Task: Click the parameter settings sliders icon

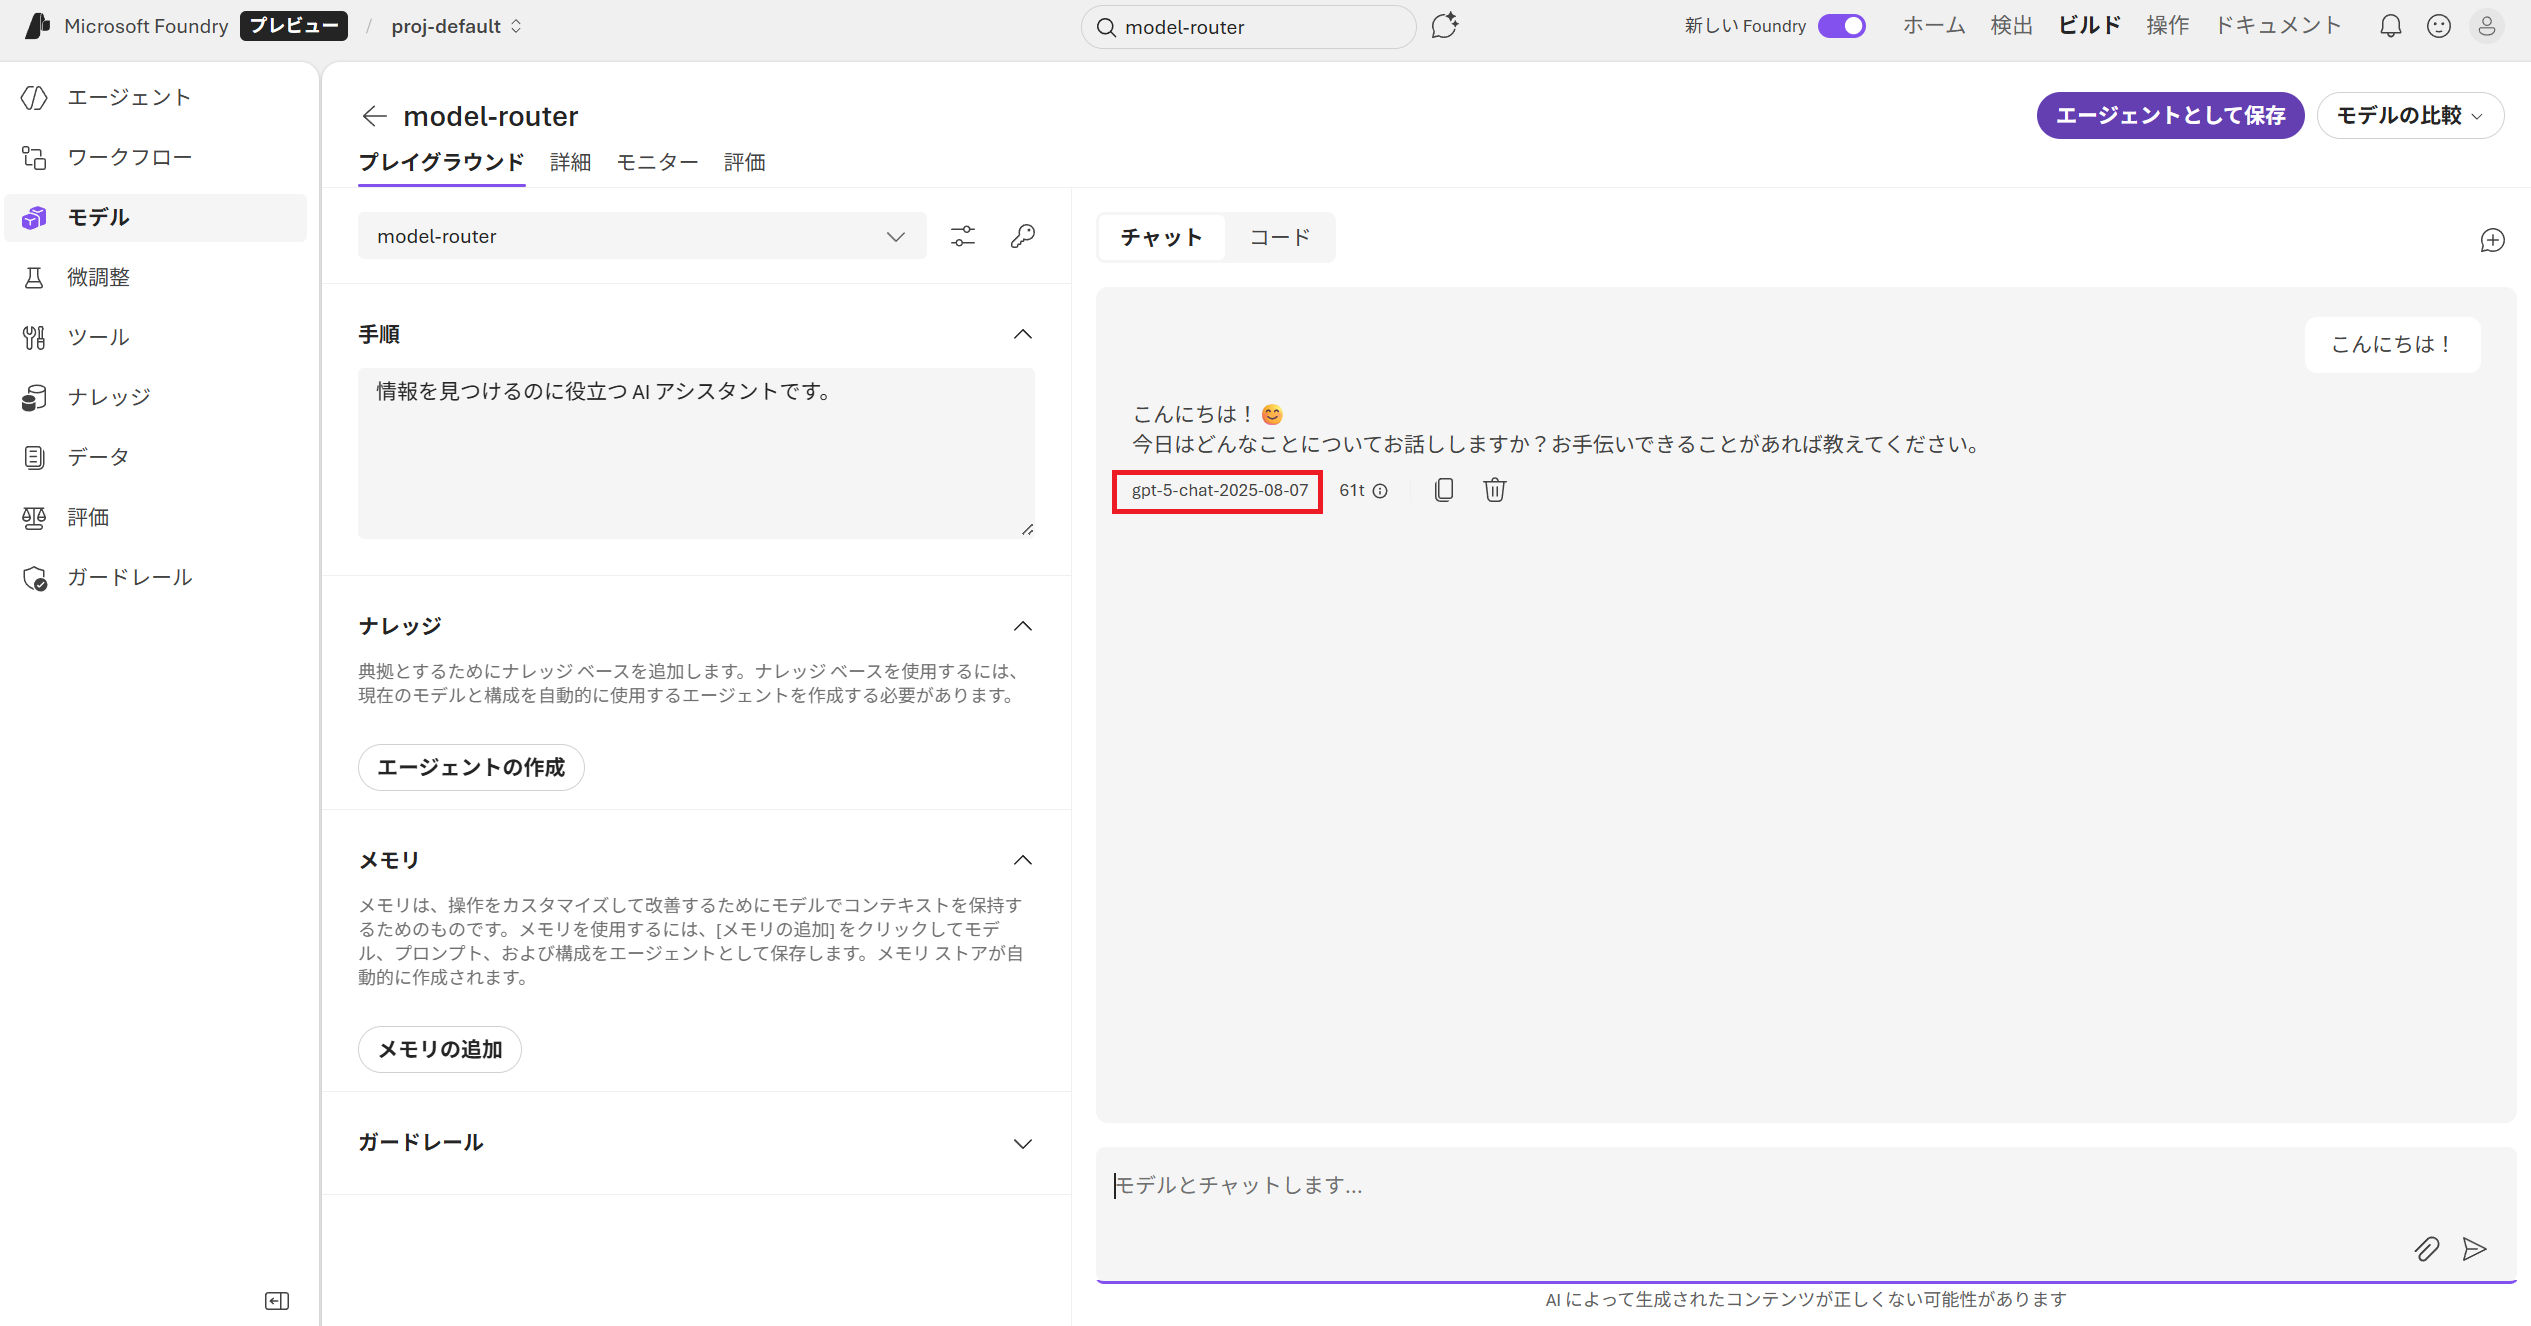Action: 962,236
